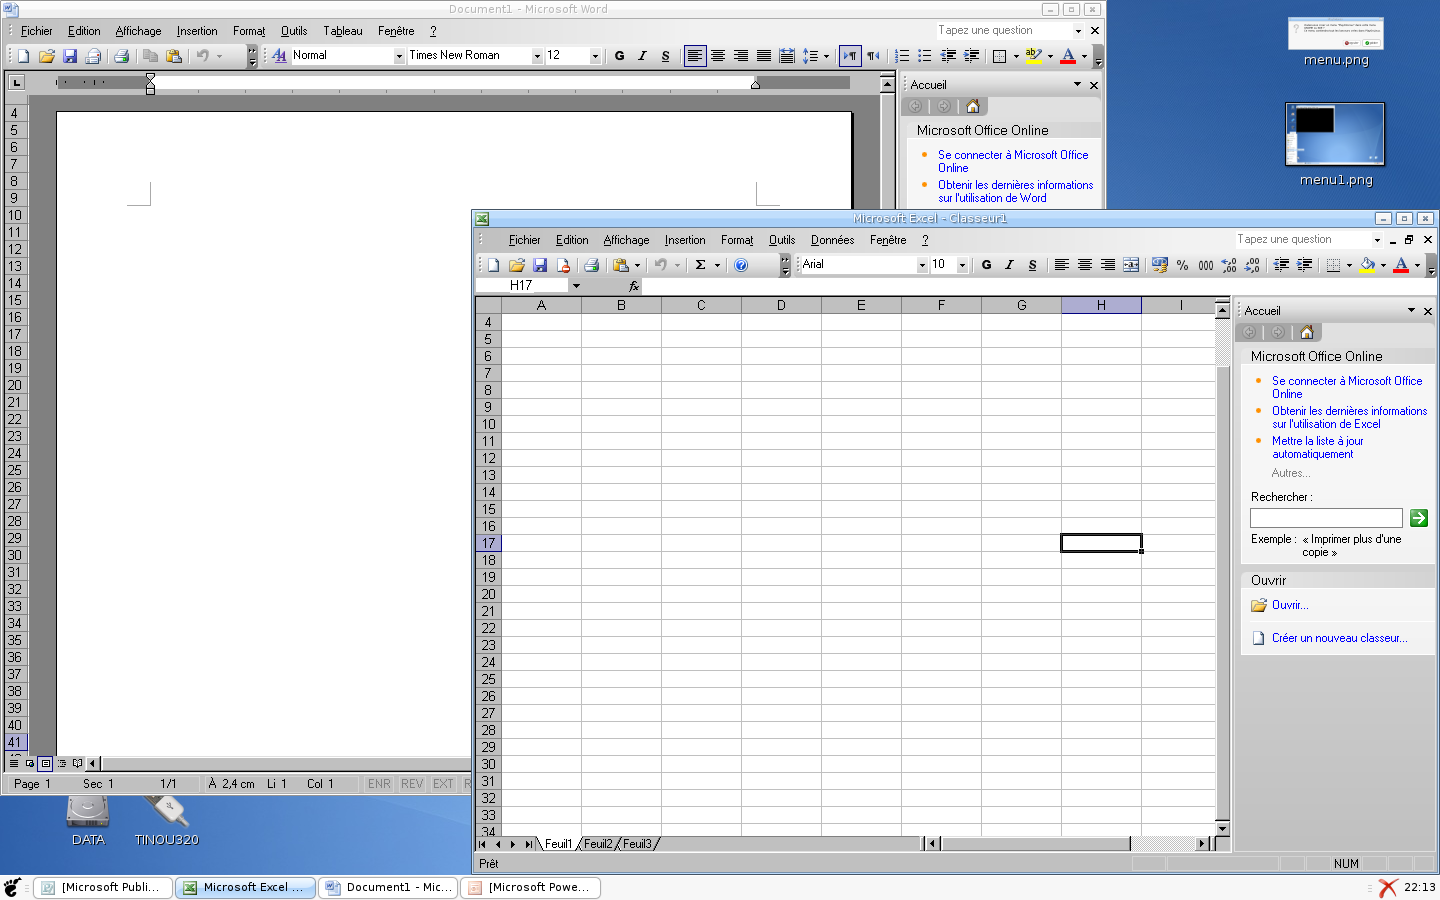Expand the Normal style dropdown in Word

[399, 56]
